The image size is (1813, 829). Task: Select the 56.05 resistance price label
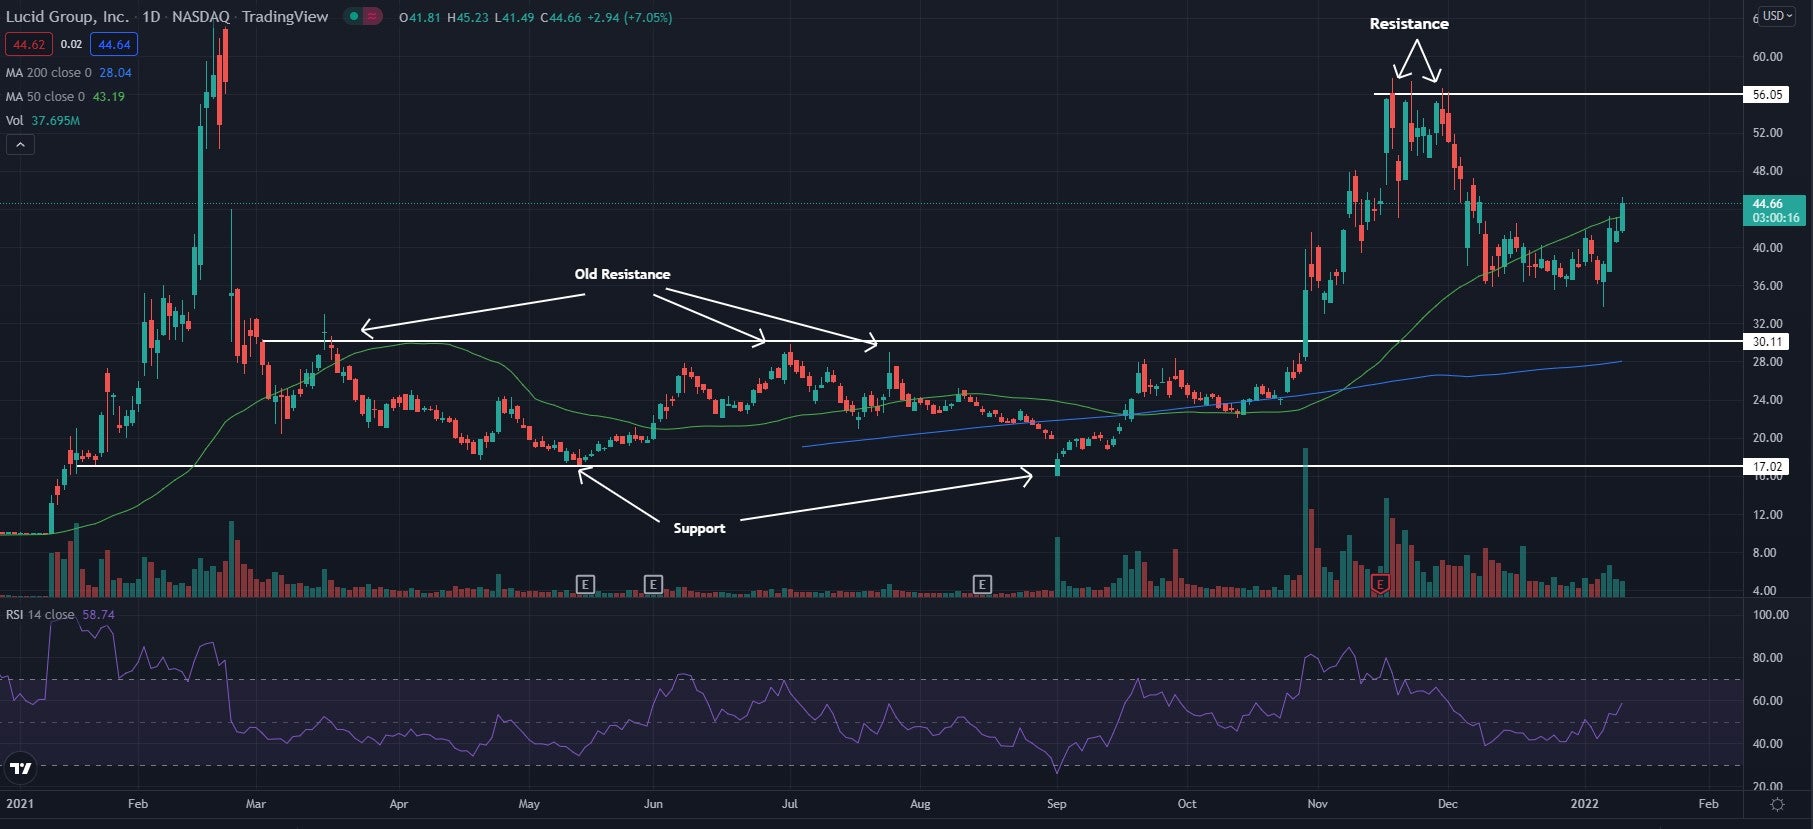(x=1767, y=95)
